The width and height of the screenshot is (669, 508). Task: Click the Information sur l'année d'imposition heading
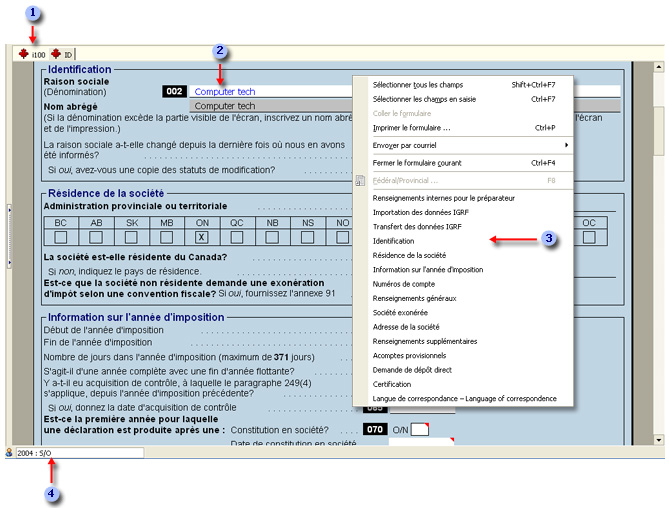tap(136, 317)
